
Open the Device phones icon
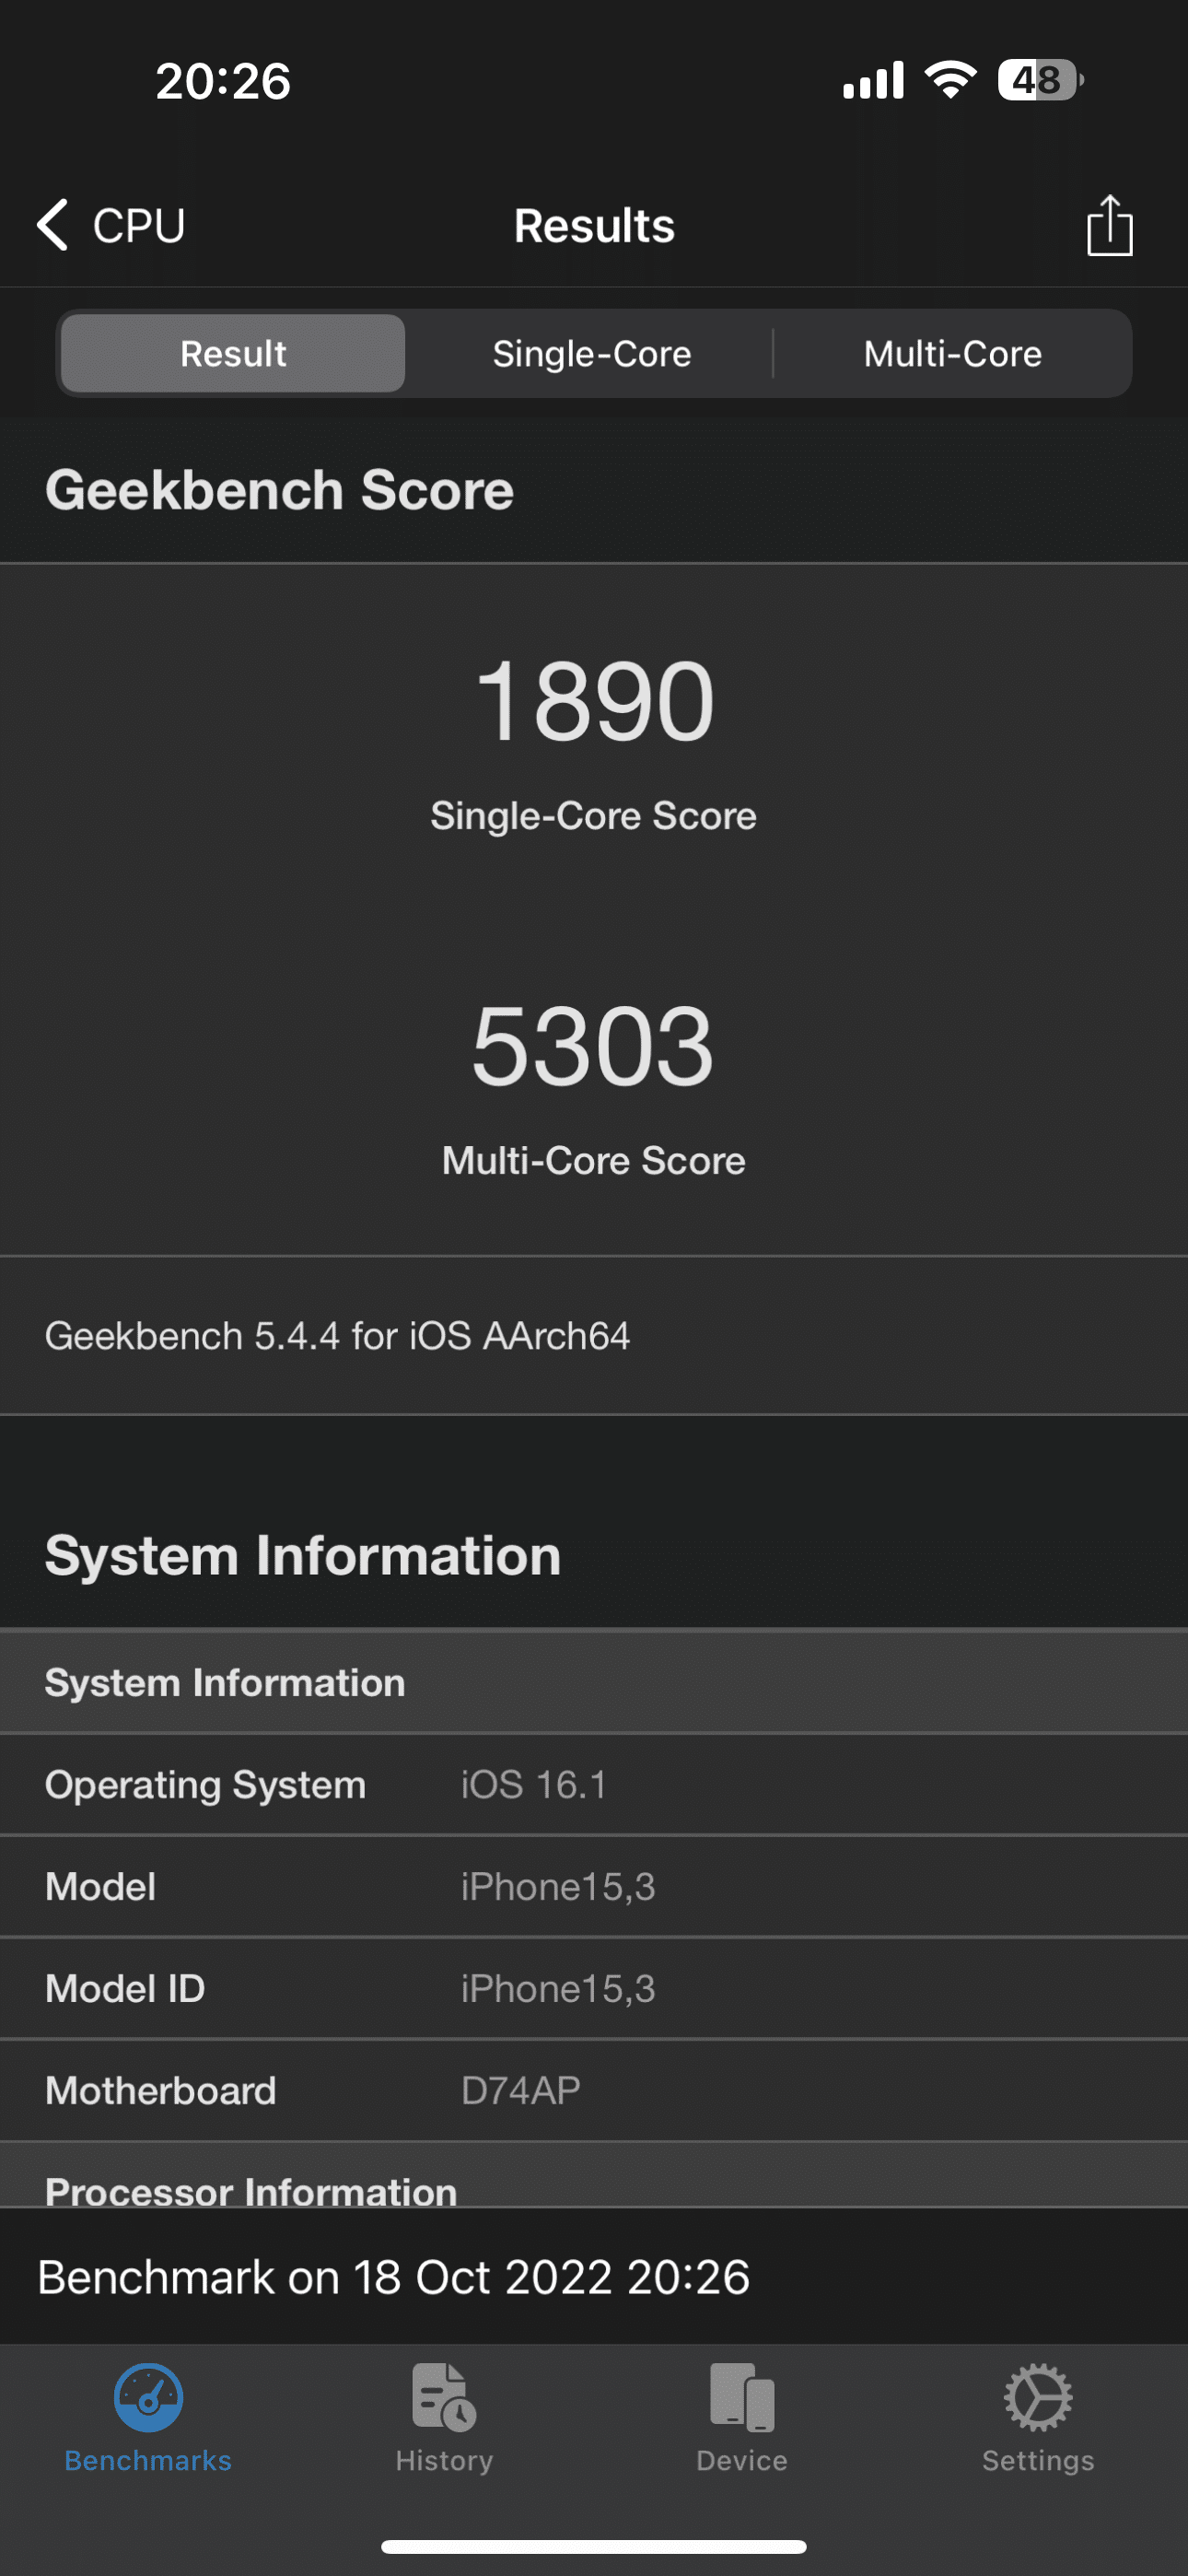pos(742,2397)
